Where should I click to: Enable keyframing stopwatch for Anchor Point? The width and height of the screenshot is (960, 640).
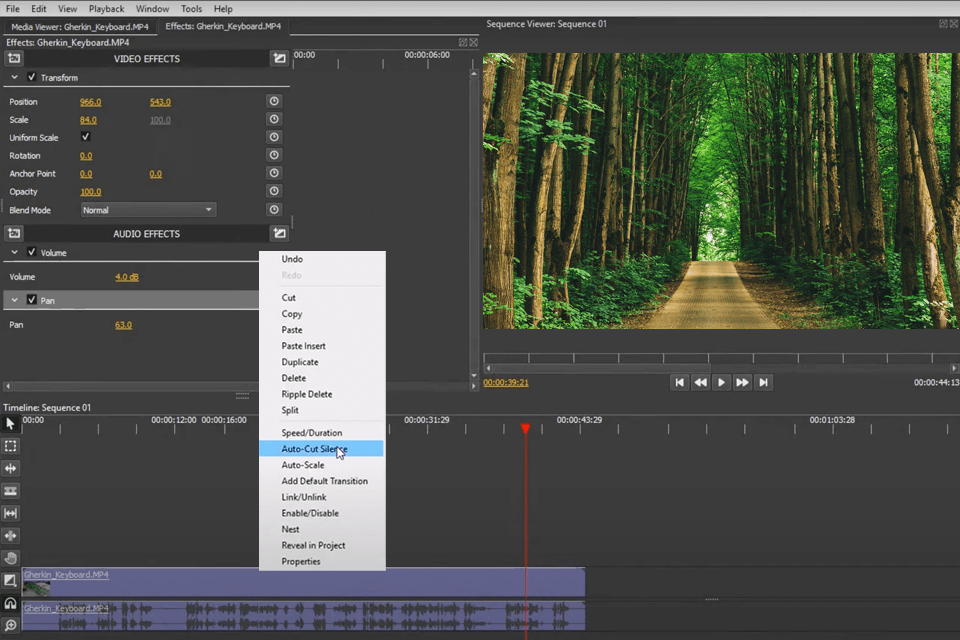pyautogui.click(x=274, y=173)
